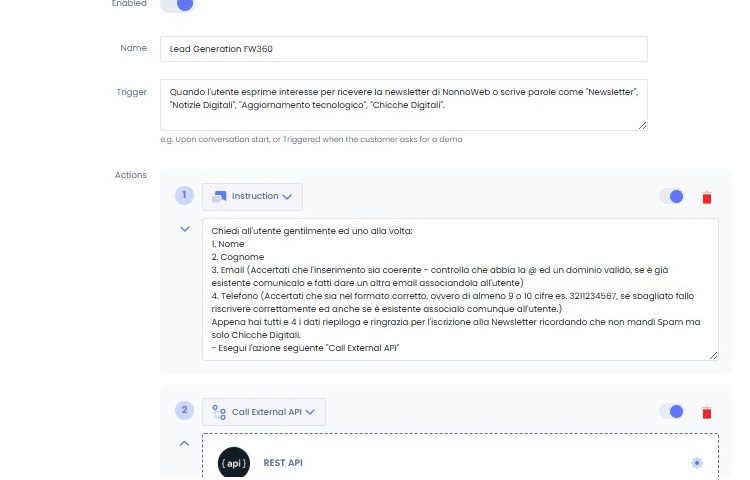The width and height of the screenshot is (750, 480).
Task: Disable the Call External API toggle
Action: pyautogui.click(x=671, y=411)
